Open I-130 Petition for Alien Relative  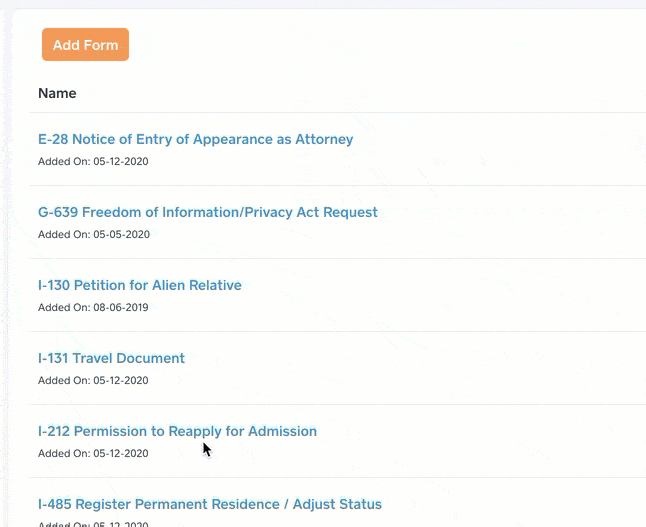[139, 285]
